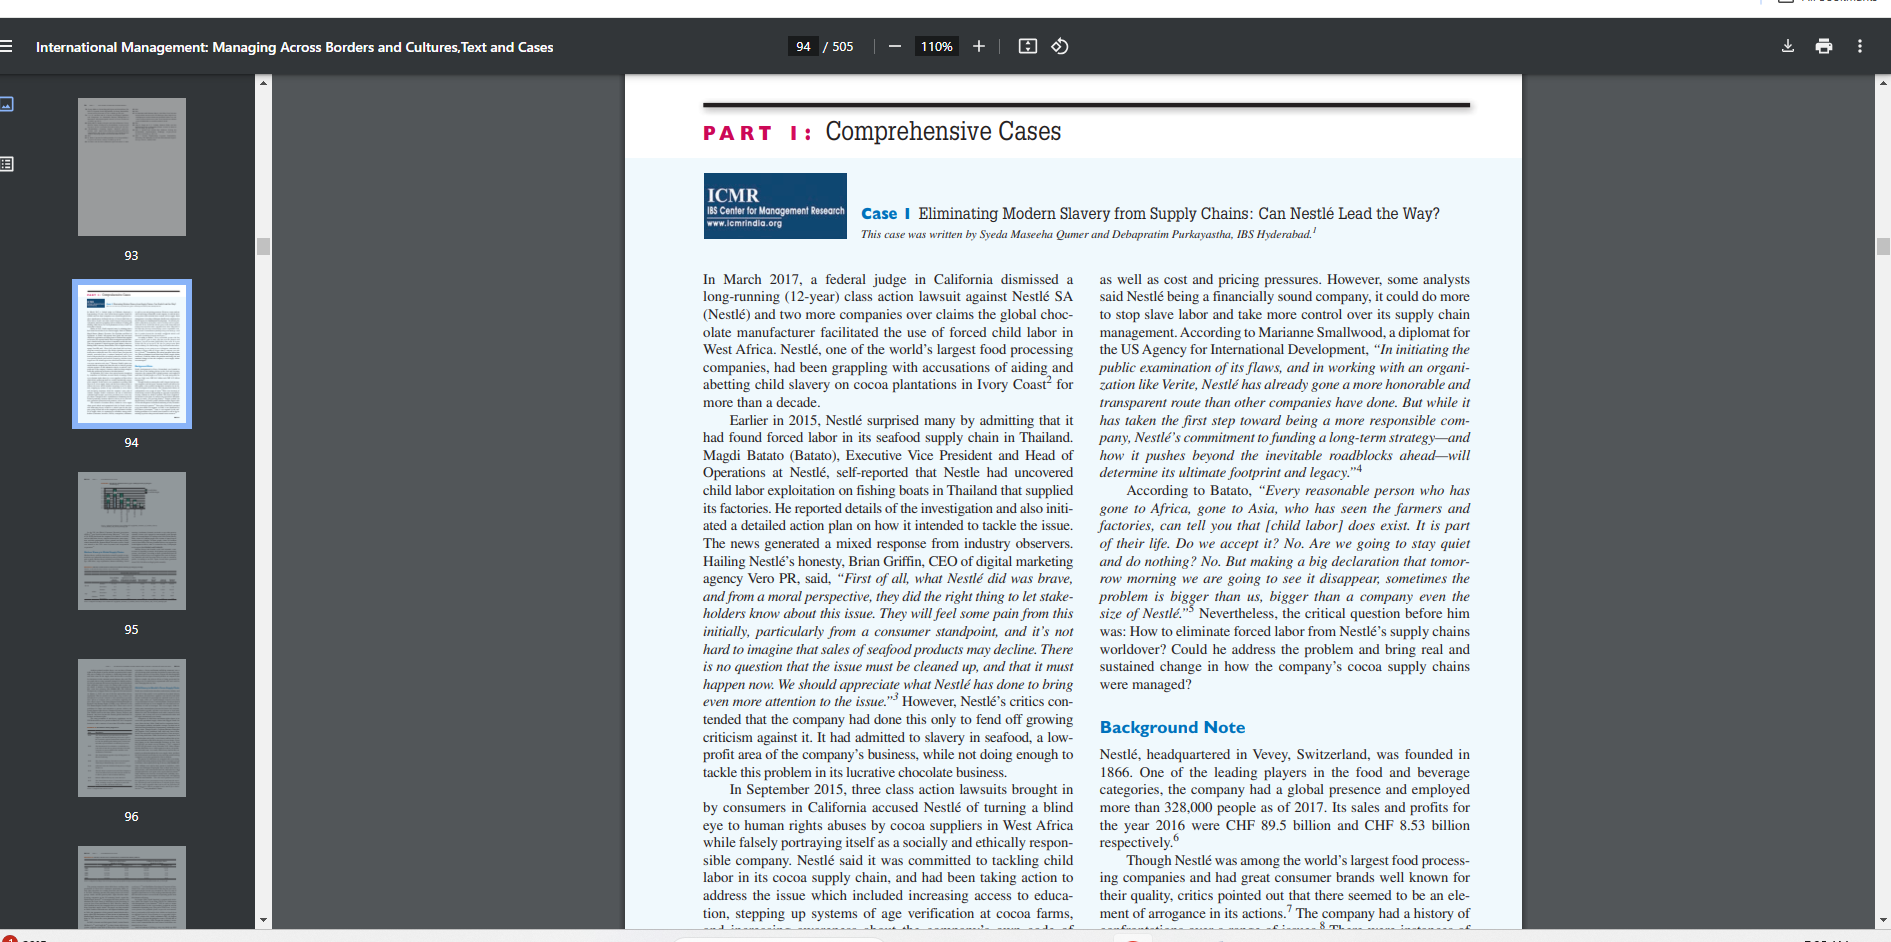1891x942 pixels.
Task: Click thumbnail panel scroll down arrow
Action: click(x=264, y=920)
